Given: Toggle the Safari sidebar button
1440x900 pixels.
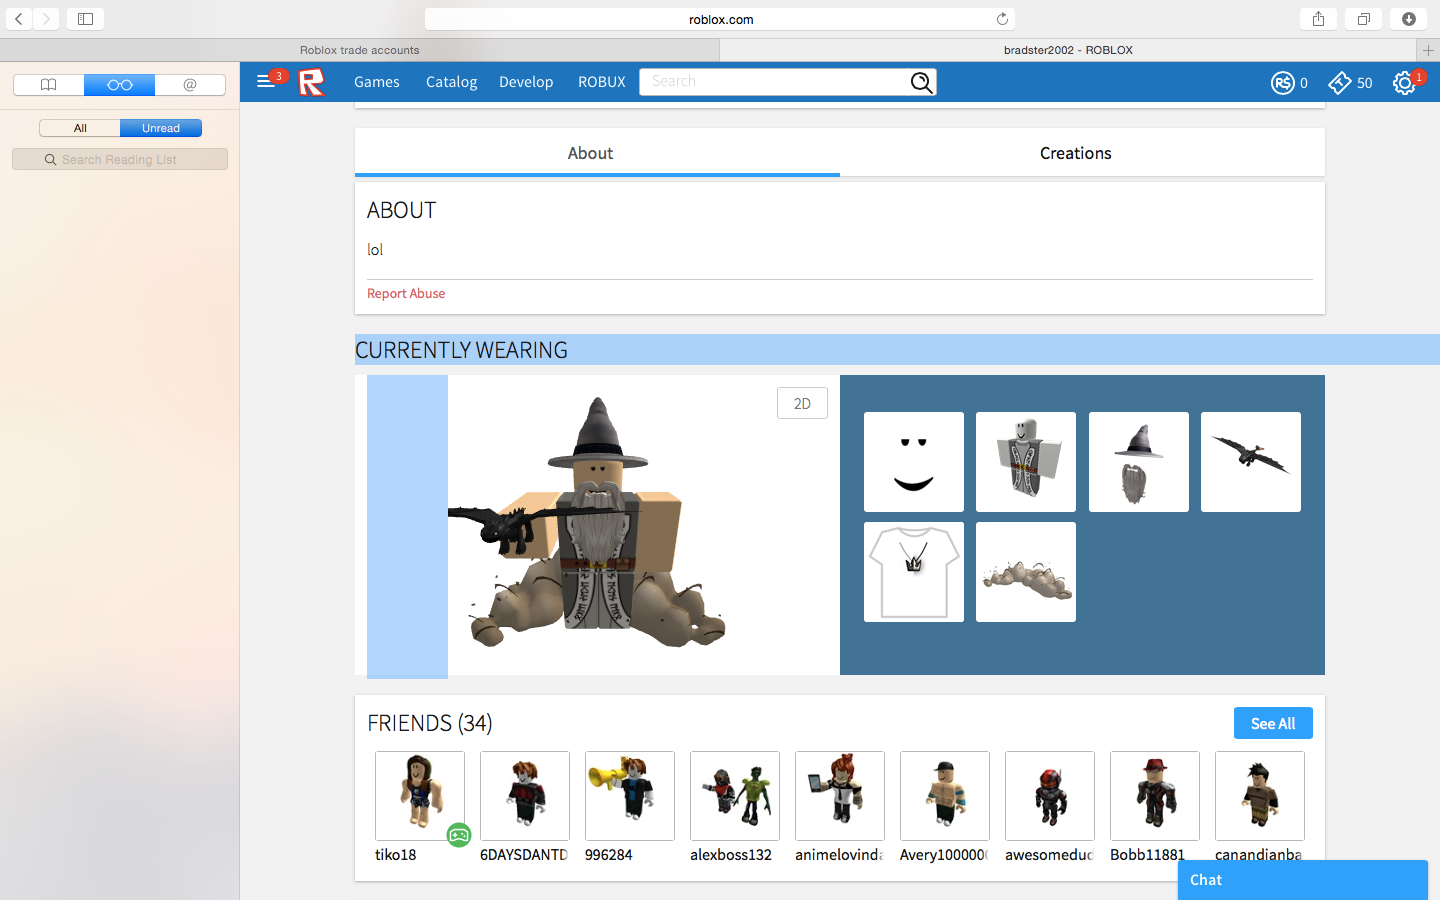Looking at the screenshot, I should click(86, 19).
